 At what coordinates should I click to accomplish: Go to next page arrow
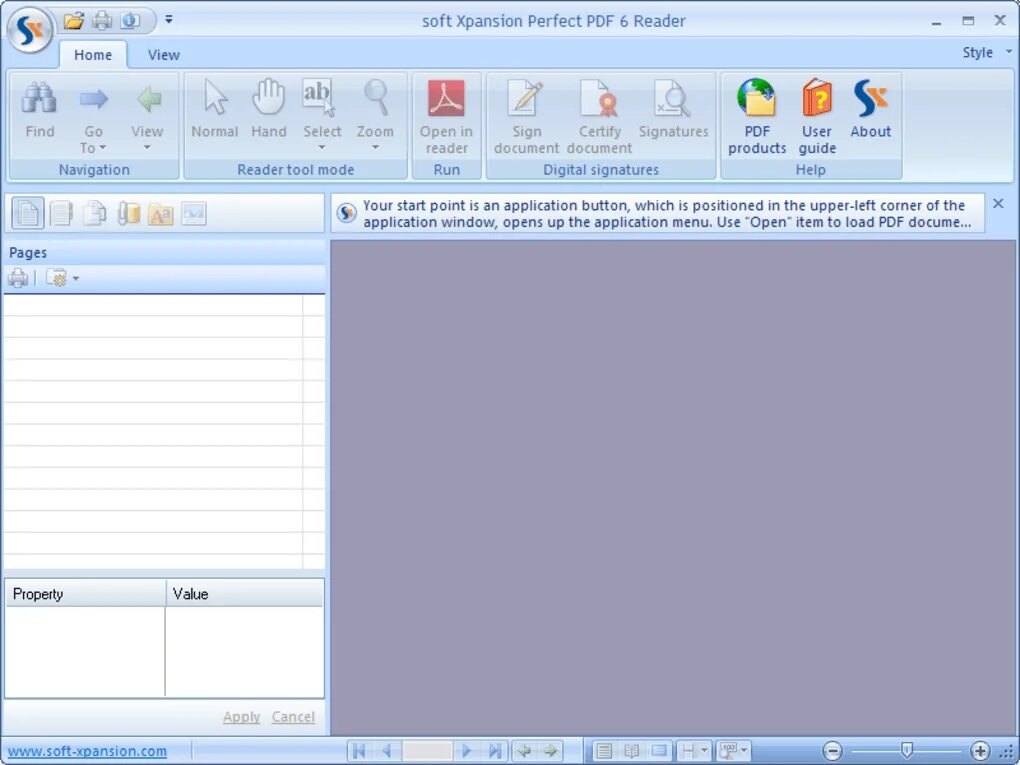coord(466,751)
